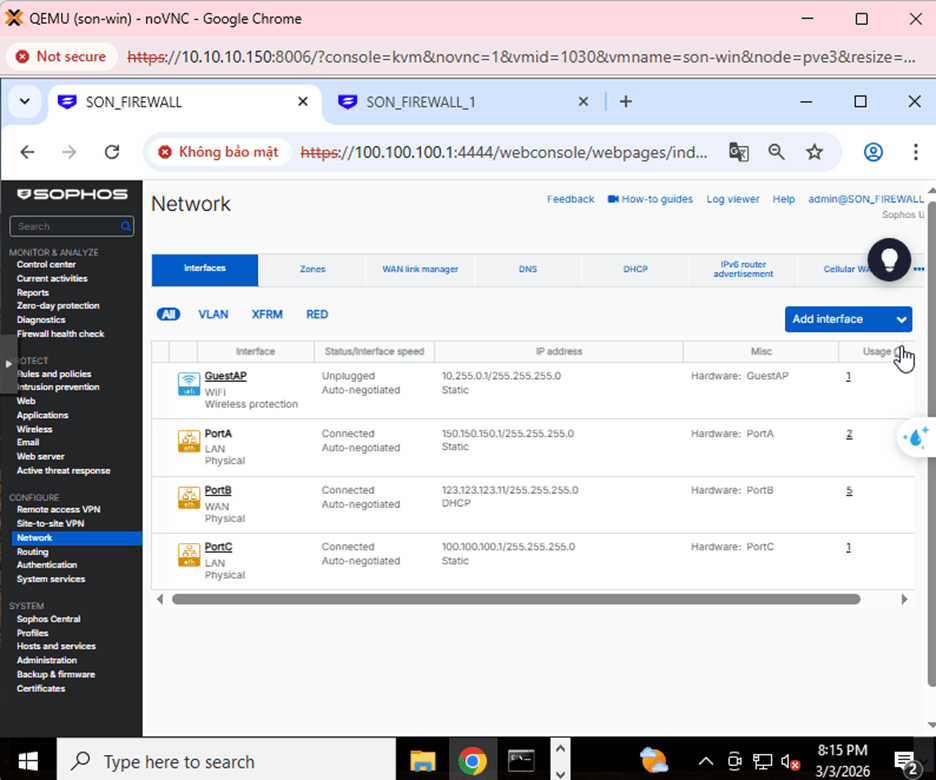Open the Chrome tab search chevron
The width and height of the screenshot is (936, 780).
[25, 102]
